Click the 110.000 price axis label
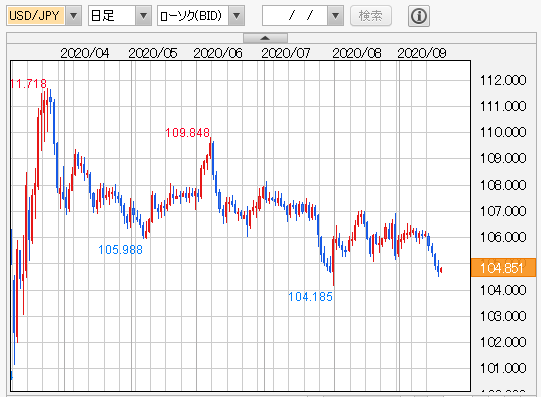The width and height of the screenshot is (541, 397). 503,132
